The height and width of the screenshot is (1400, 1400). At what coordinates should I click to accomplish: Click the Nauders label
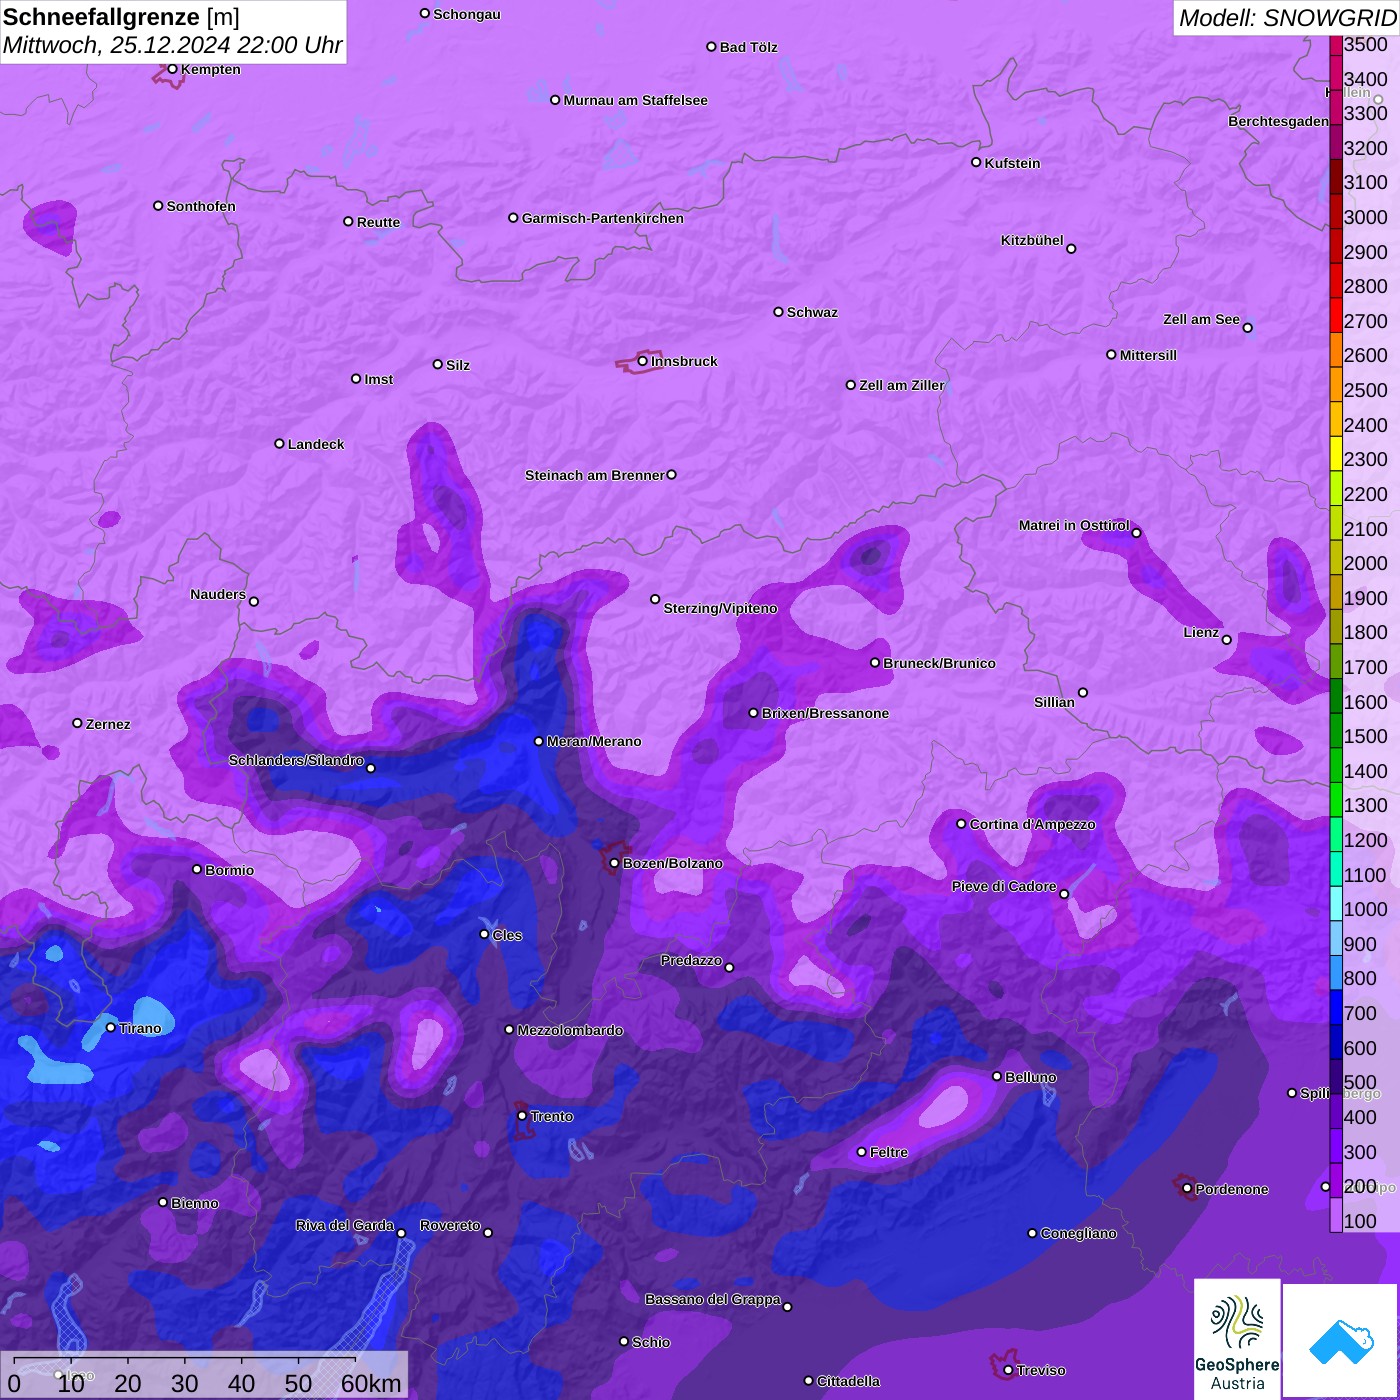(218, 594)
